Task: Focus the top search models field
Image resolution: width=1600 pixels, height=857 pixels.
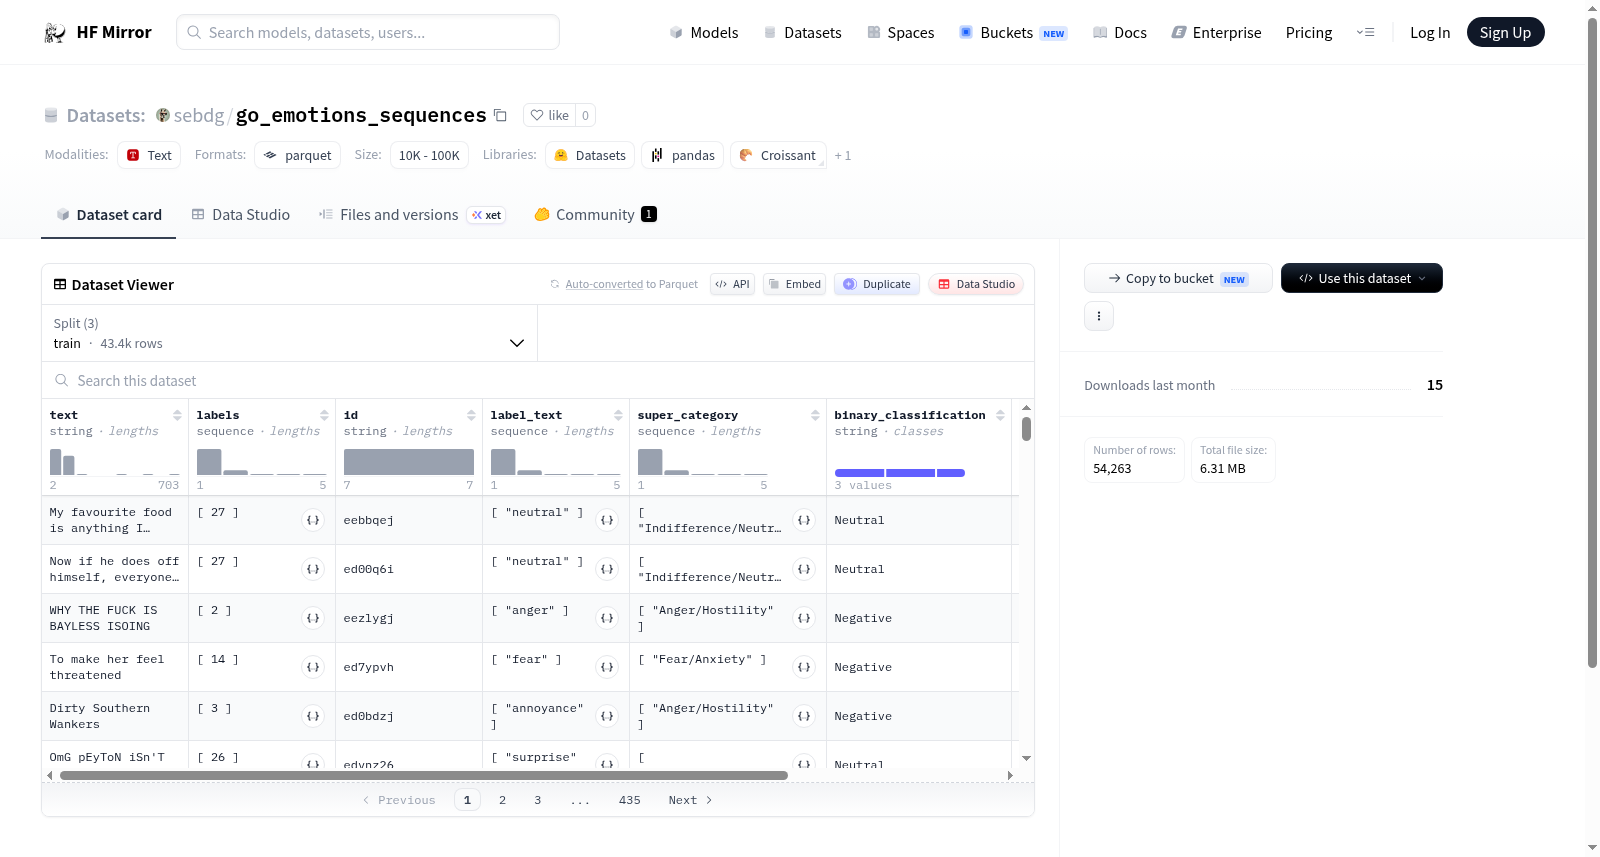Action: pos(368,32)
